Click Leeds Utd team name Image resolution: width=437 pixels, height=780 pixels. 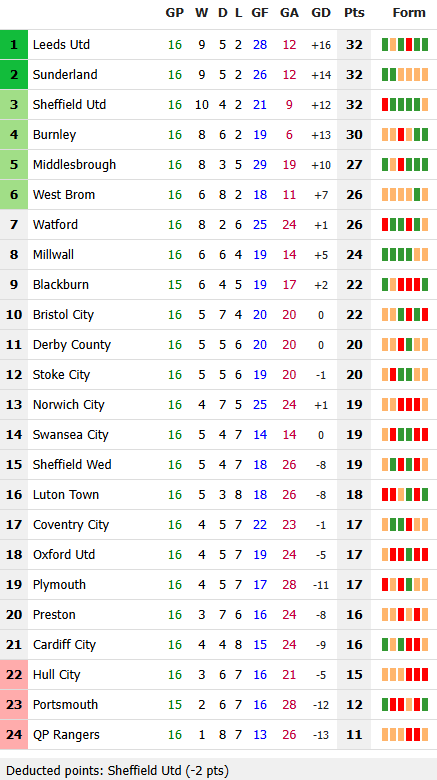tap(61, 45)
